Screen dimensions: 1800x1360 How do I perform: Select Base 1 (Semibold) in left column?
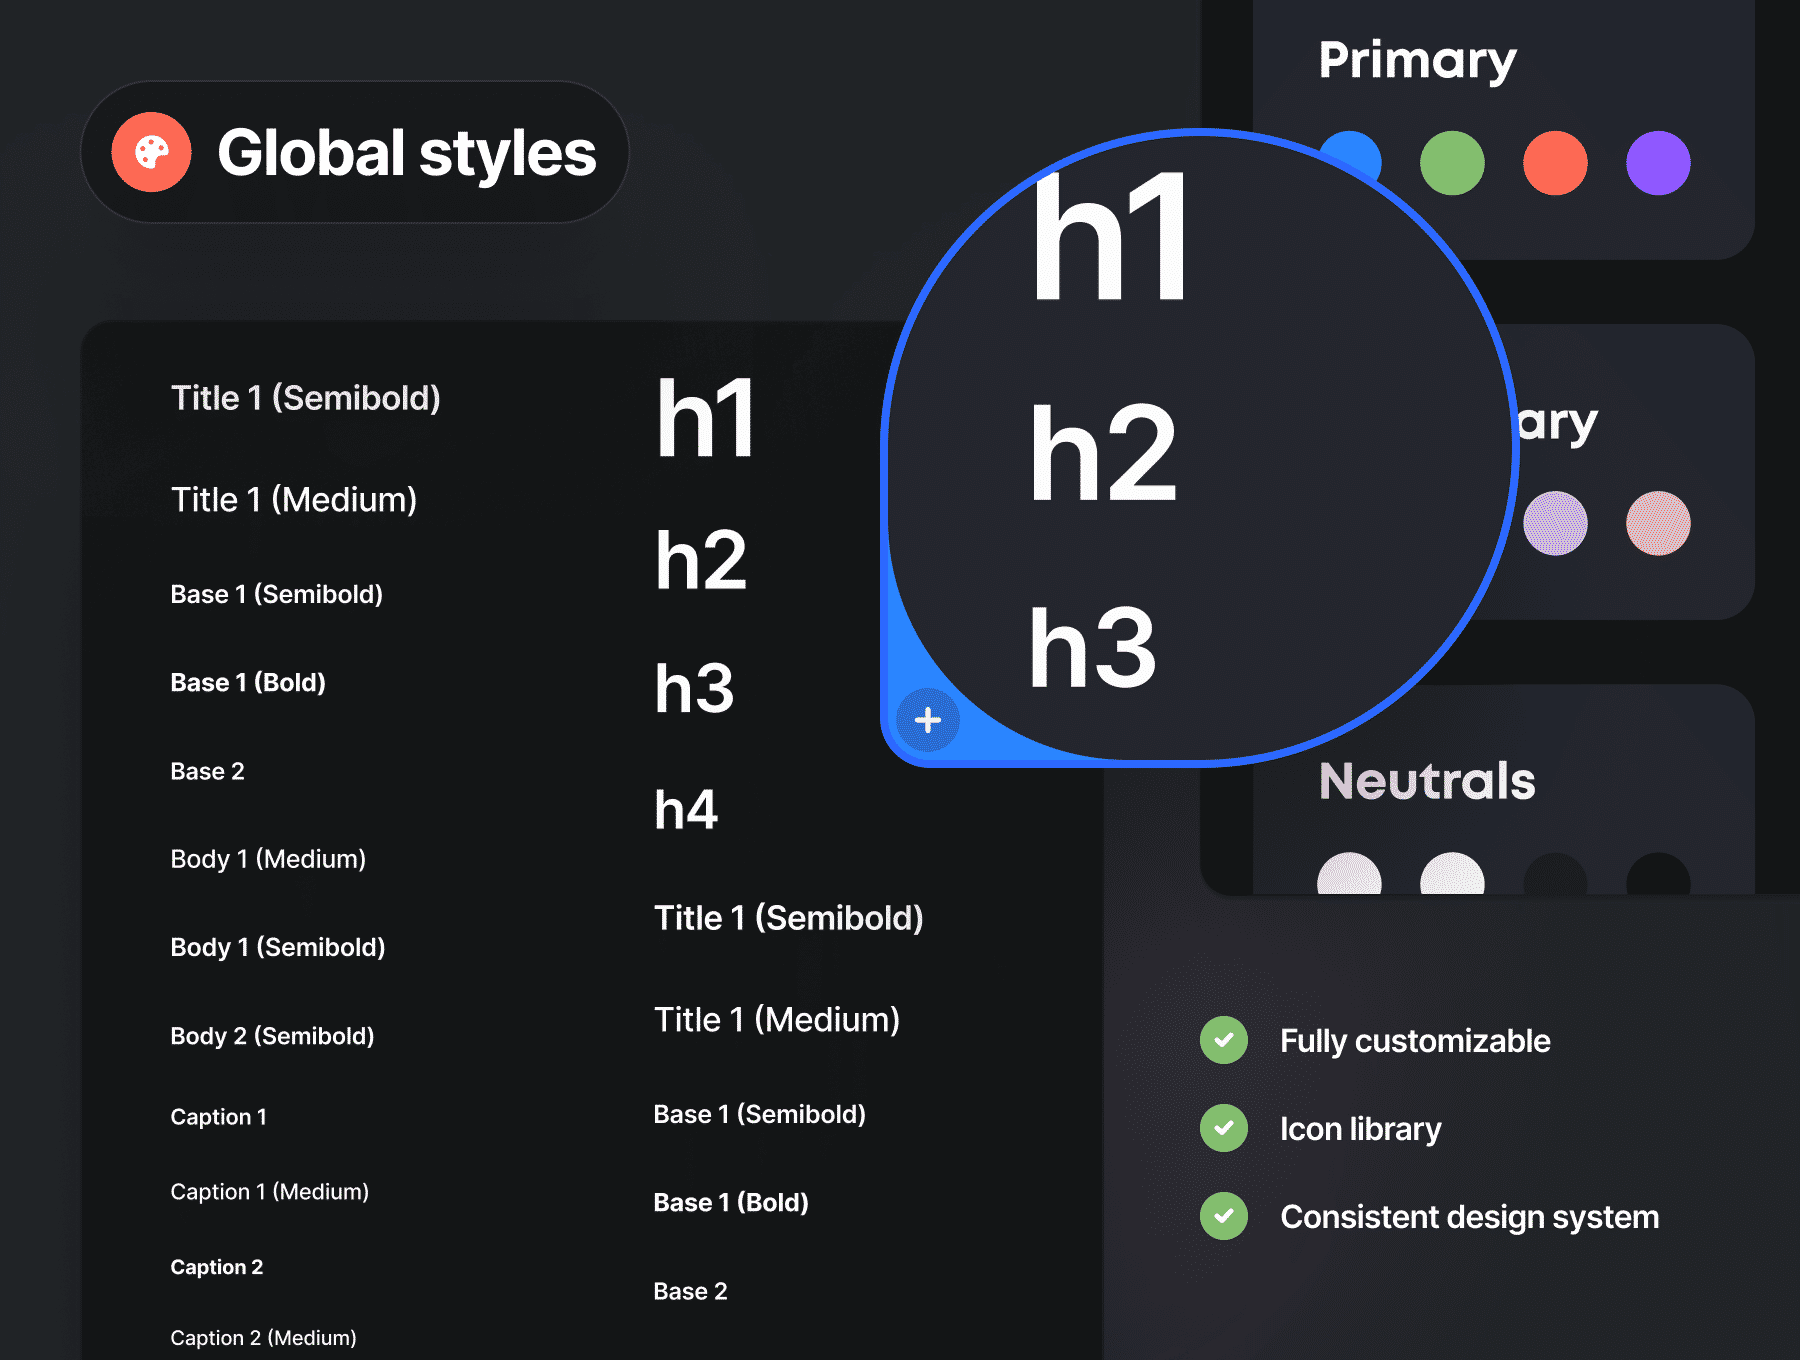tap(277, 595)
